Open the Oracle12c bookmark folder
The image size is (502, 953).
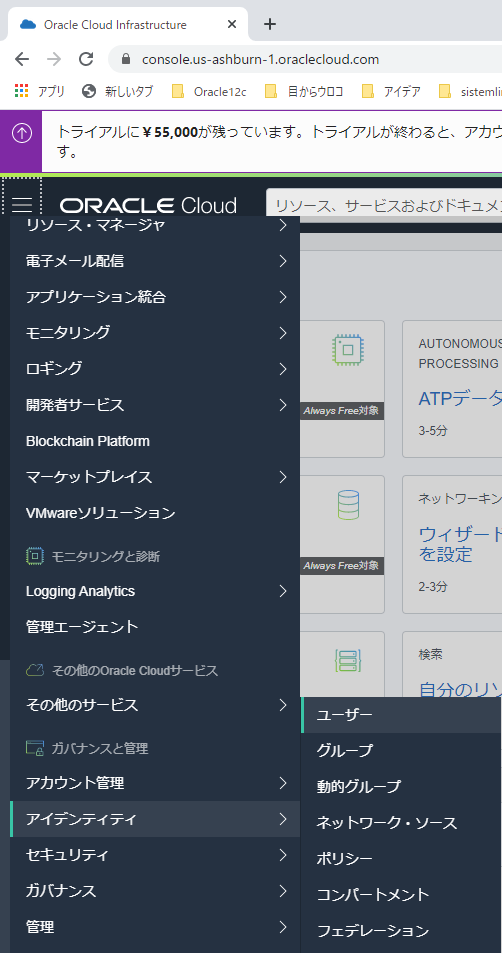pos(209,92)
